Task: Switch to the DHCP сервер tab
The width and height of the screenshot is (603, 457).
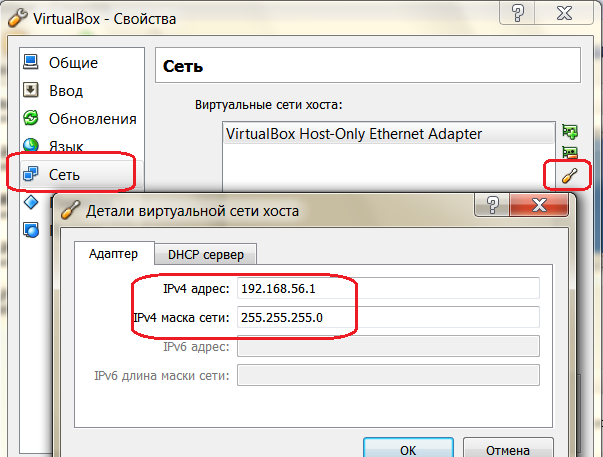Action: (206, 254)
